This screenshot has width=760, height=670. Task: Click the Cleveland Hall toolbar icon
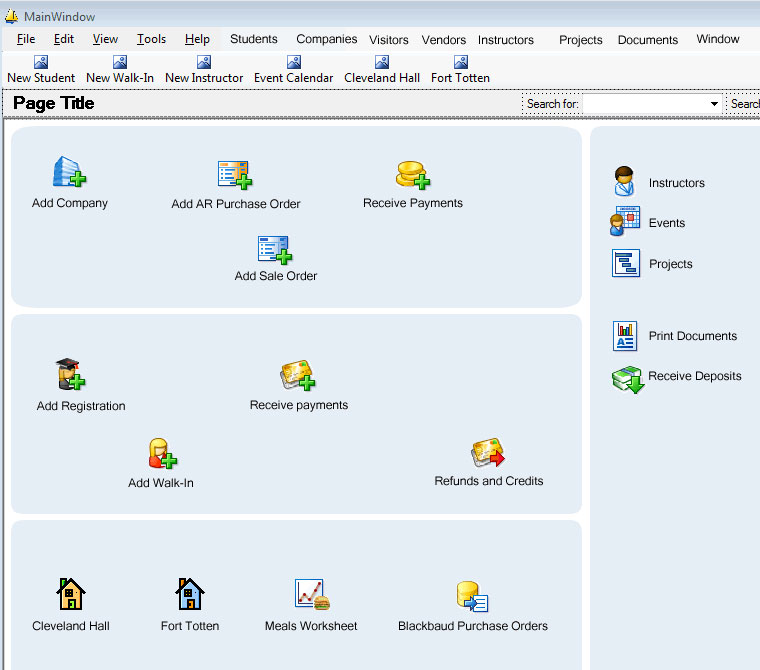pos(382,62)
